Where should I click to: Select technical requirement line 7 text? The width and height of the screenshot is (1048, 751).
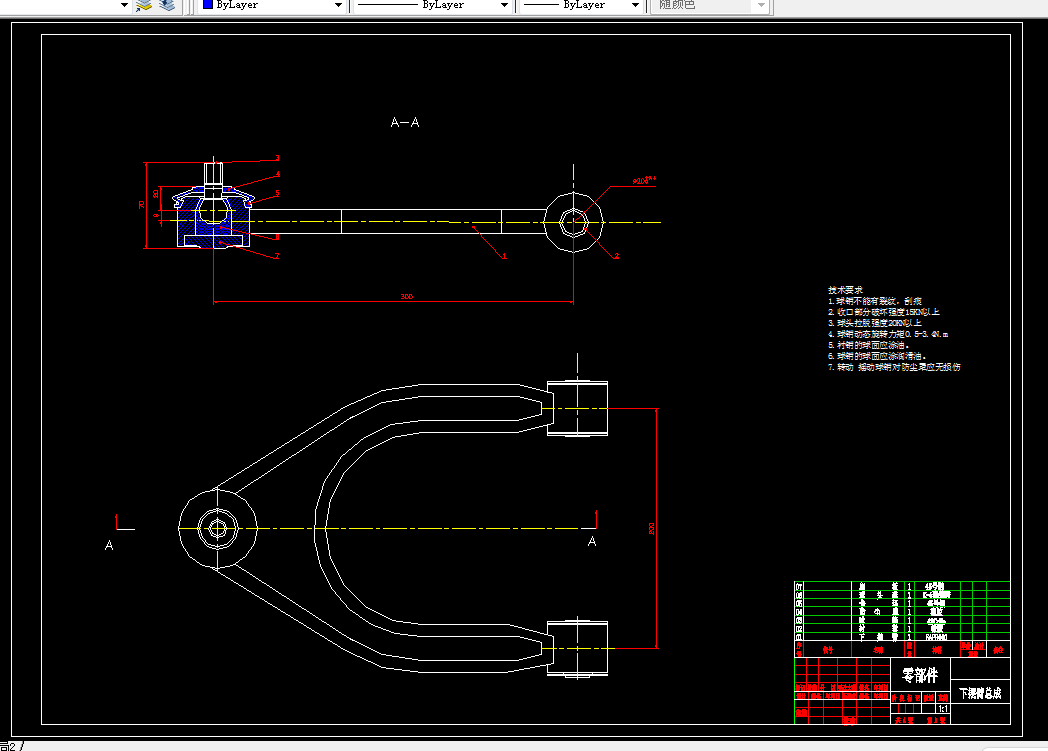(x=894, y=367)
